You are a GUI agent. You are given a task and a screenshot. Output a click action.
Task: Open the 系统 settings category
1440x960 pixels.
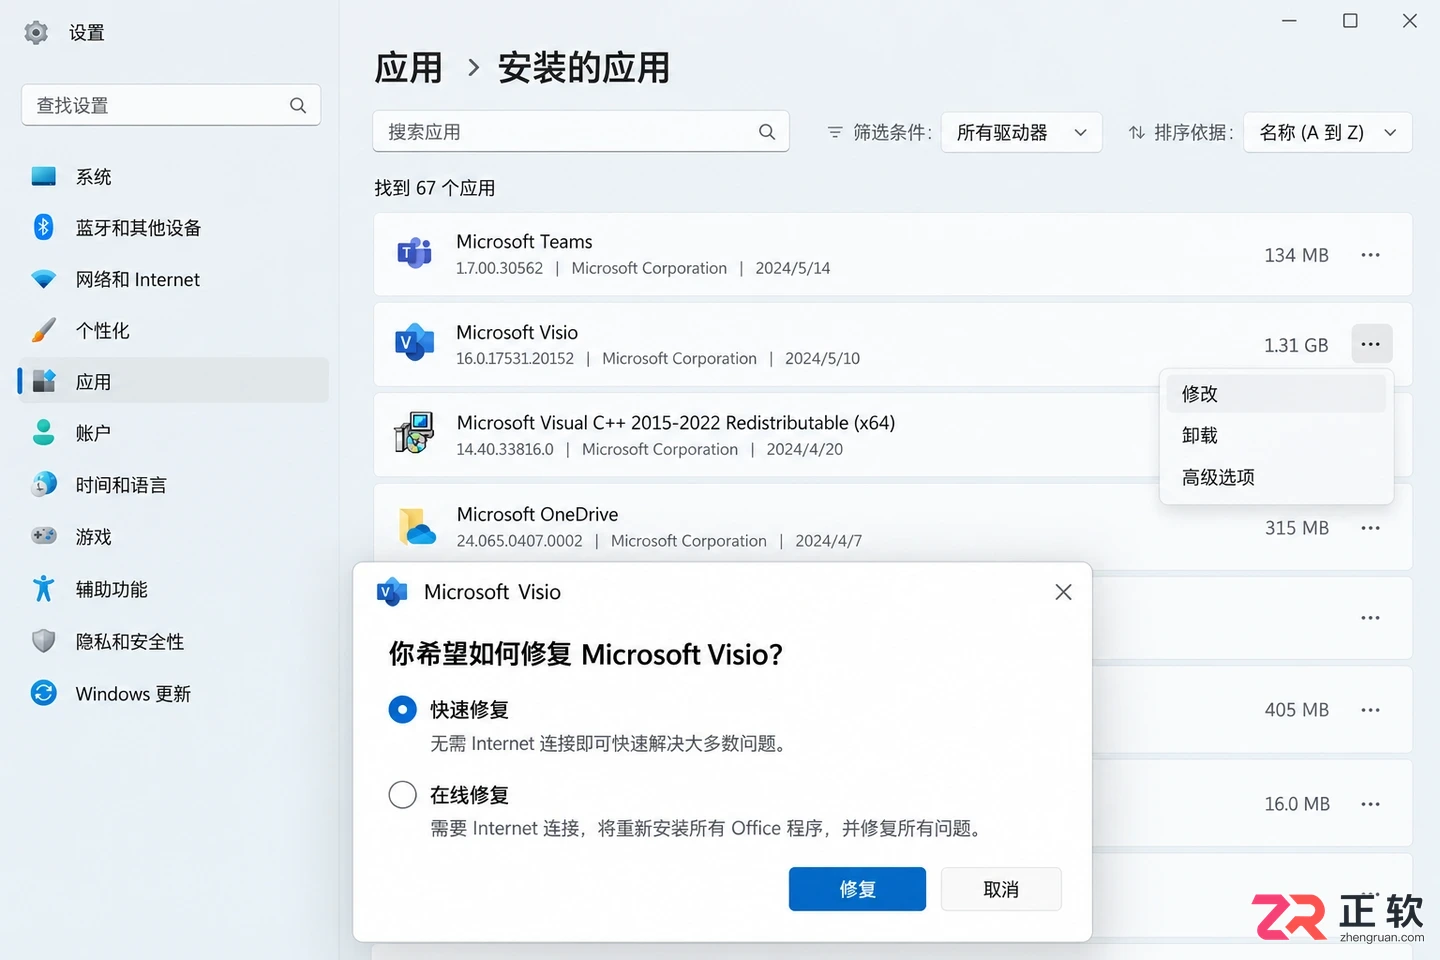[x=173, y=177]
